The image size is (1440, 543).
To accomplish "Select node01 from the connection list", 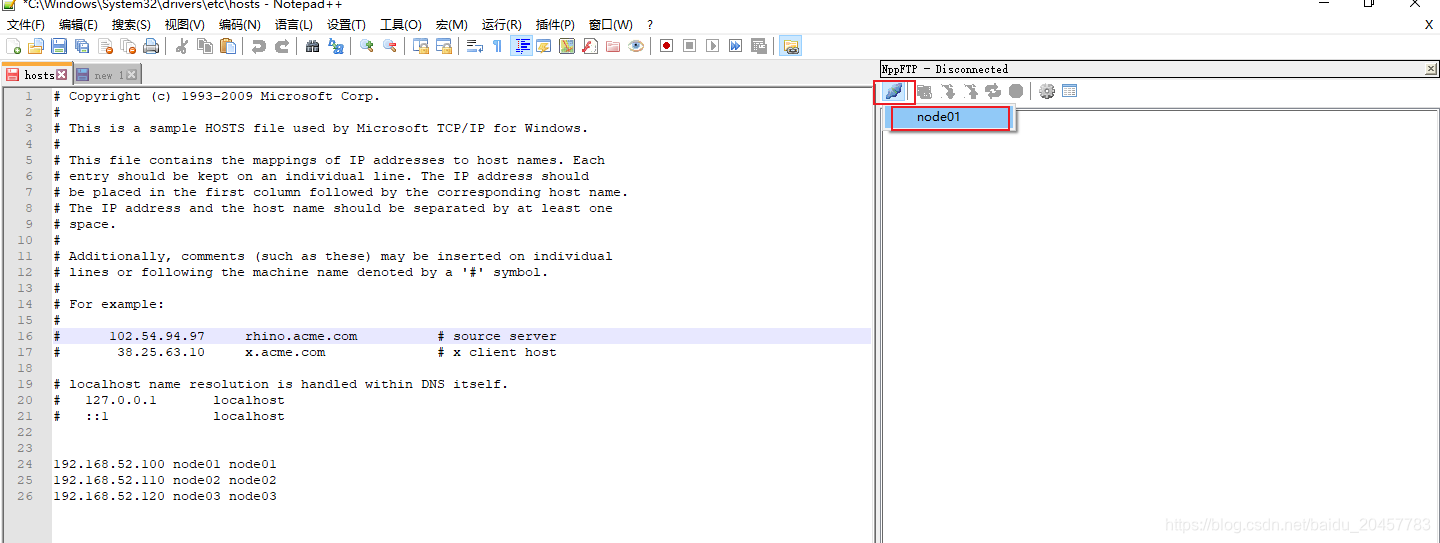I will tap(951, 117).
